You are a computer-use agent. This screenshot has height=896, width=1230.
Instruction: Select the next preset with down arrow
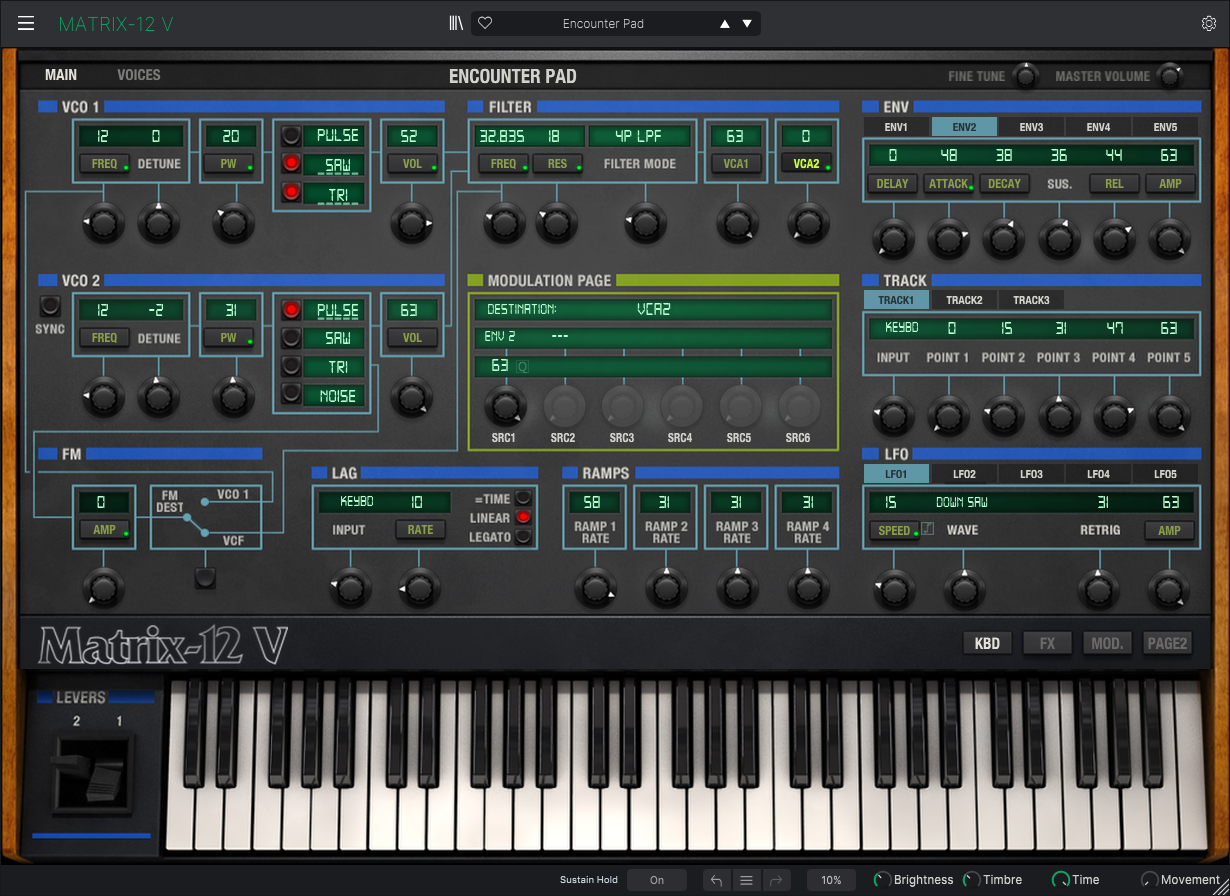747,24
